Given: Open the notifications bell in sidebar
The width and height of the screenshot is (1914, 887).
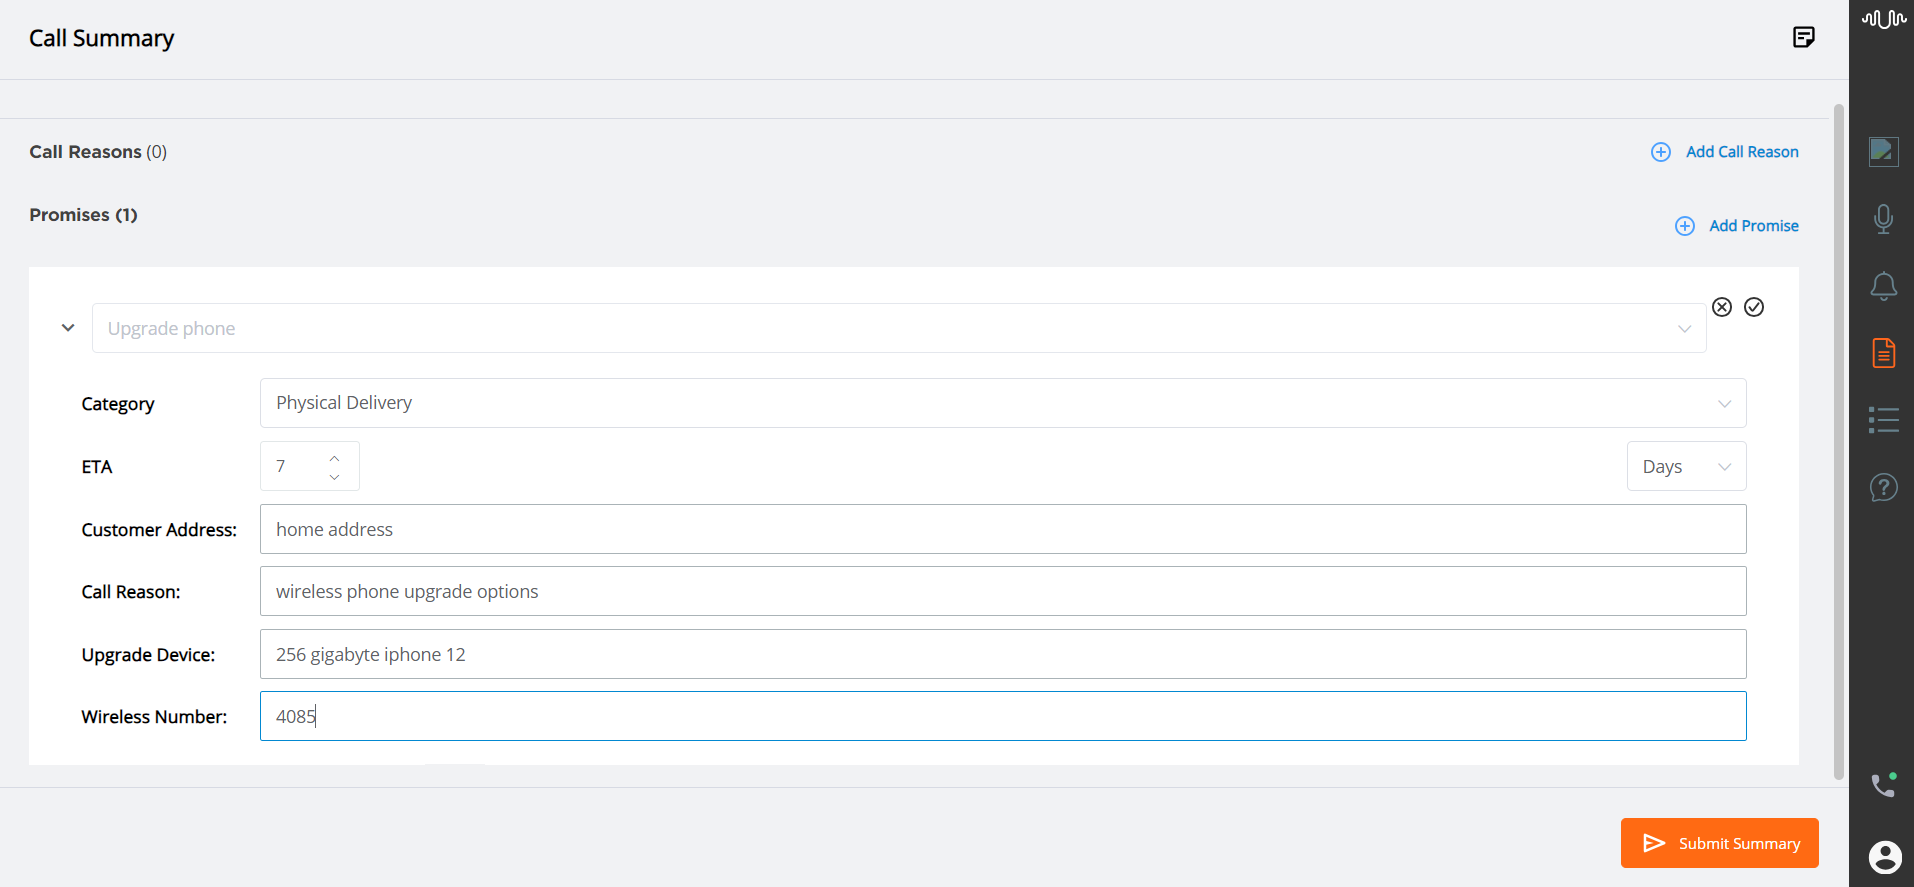Looking at the screenshot, I should point(1883,286).
